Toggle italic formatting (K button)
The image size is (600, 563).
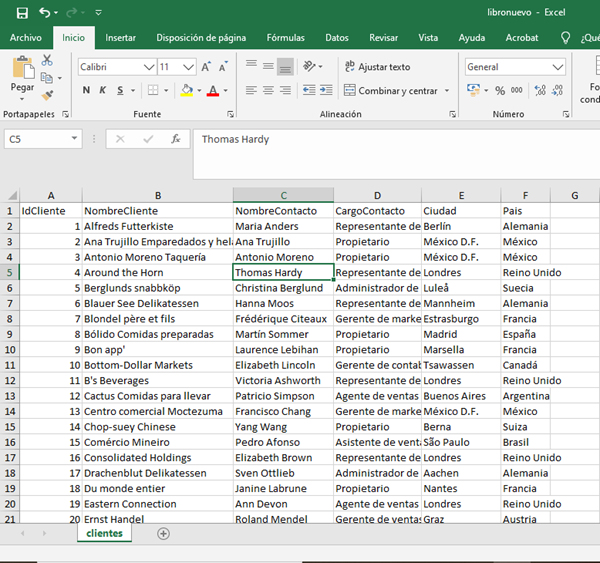click(x=103, y=91)
